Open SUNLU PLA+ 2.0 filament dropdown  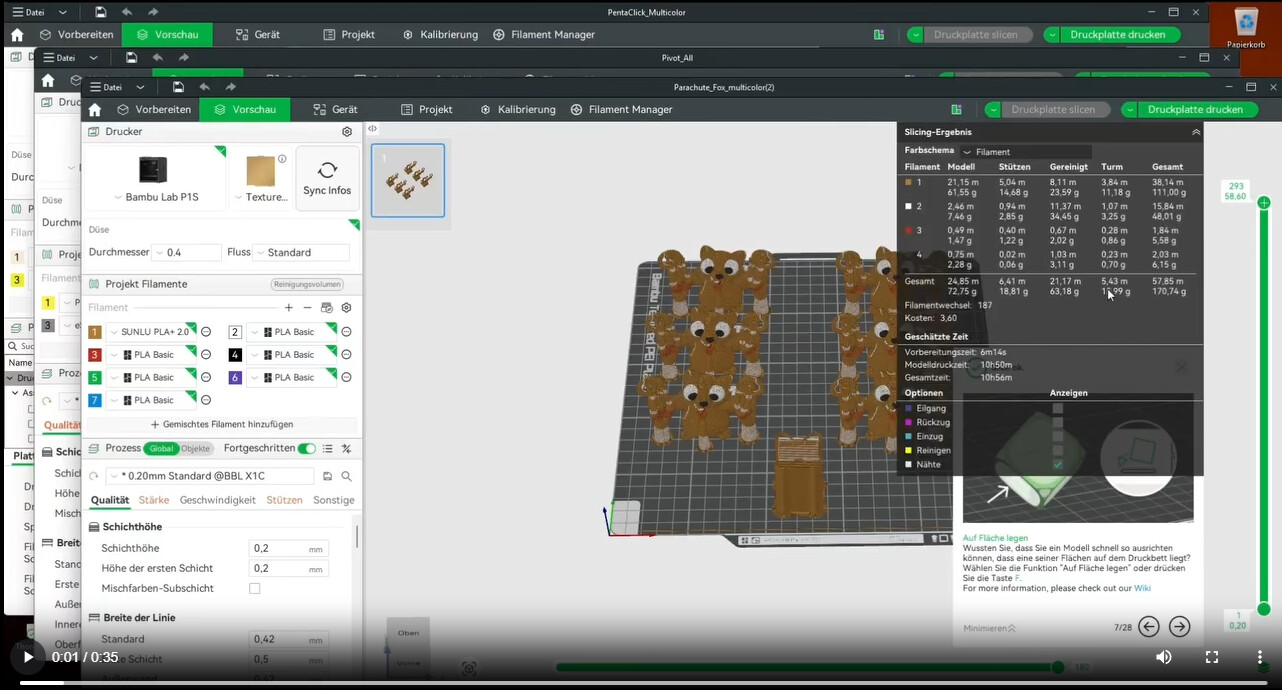pyautogui.click(x=151, y=332)
